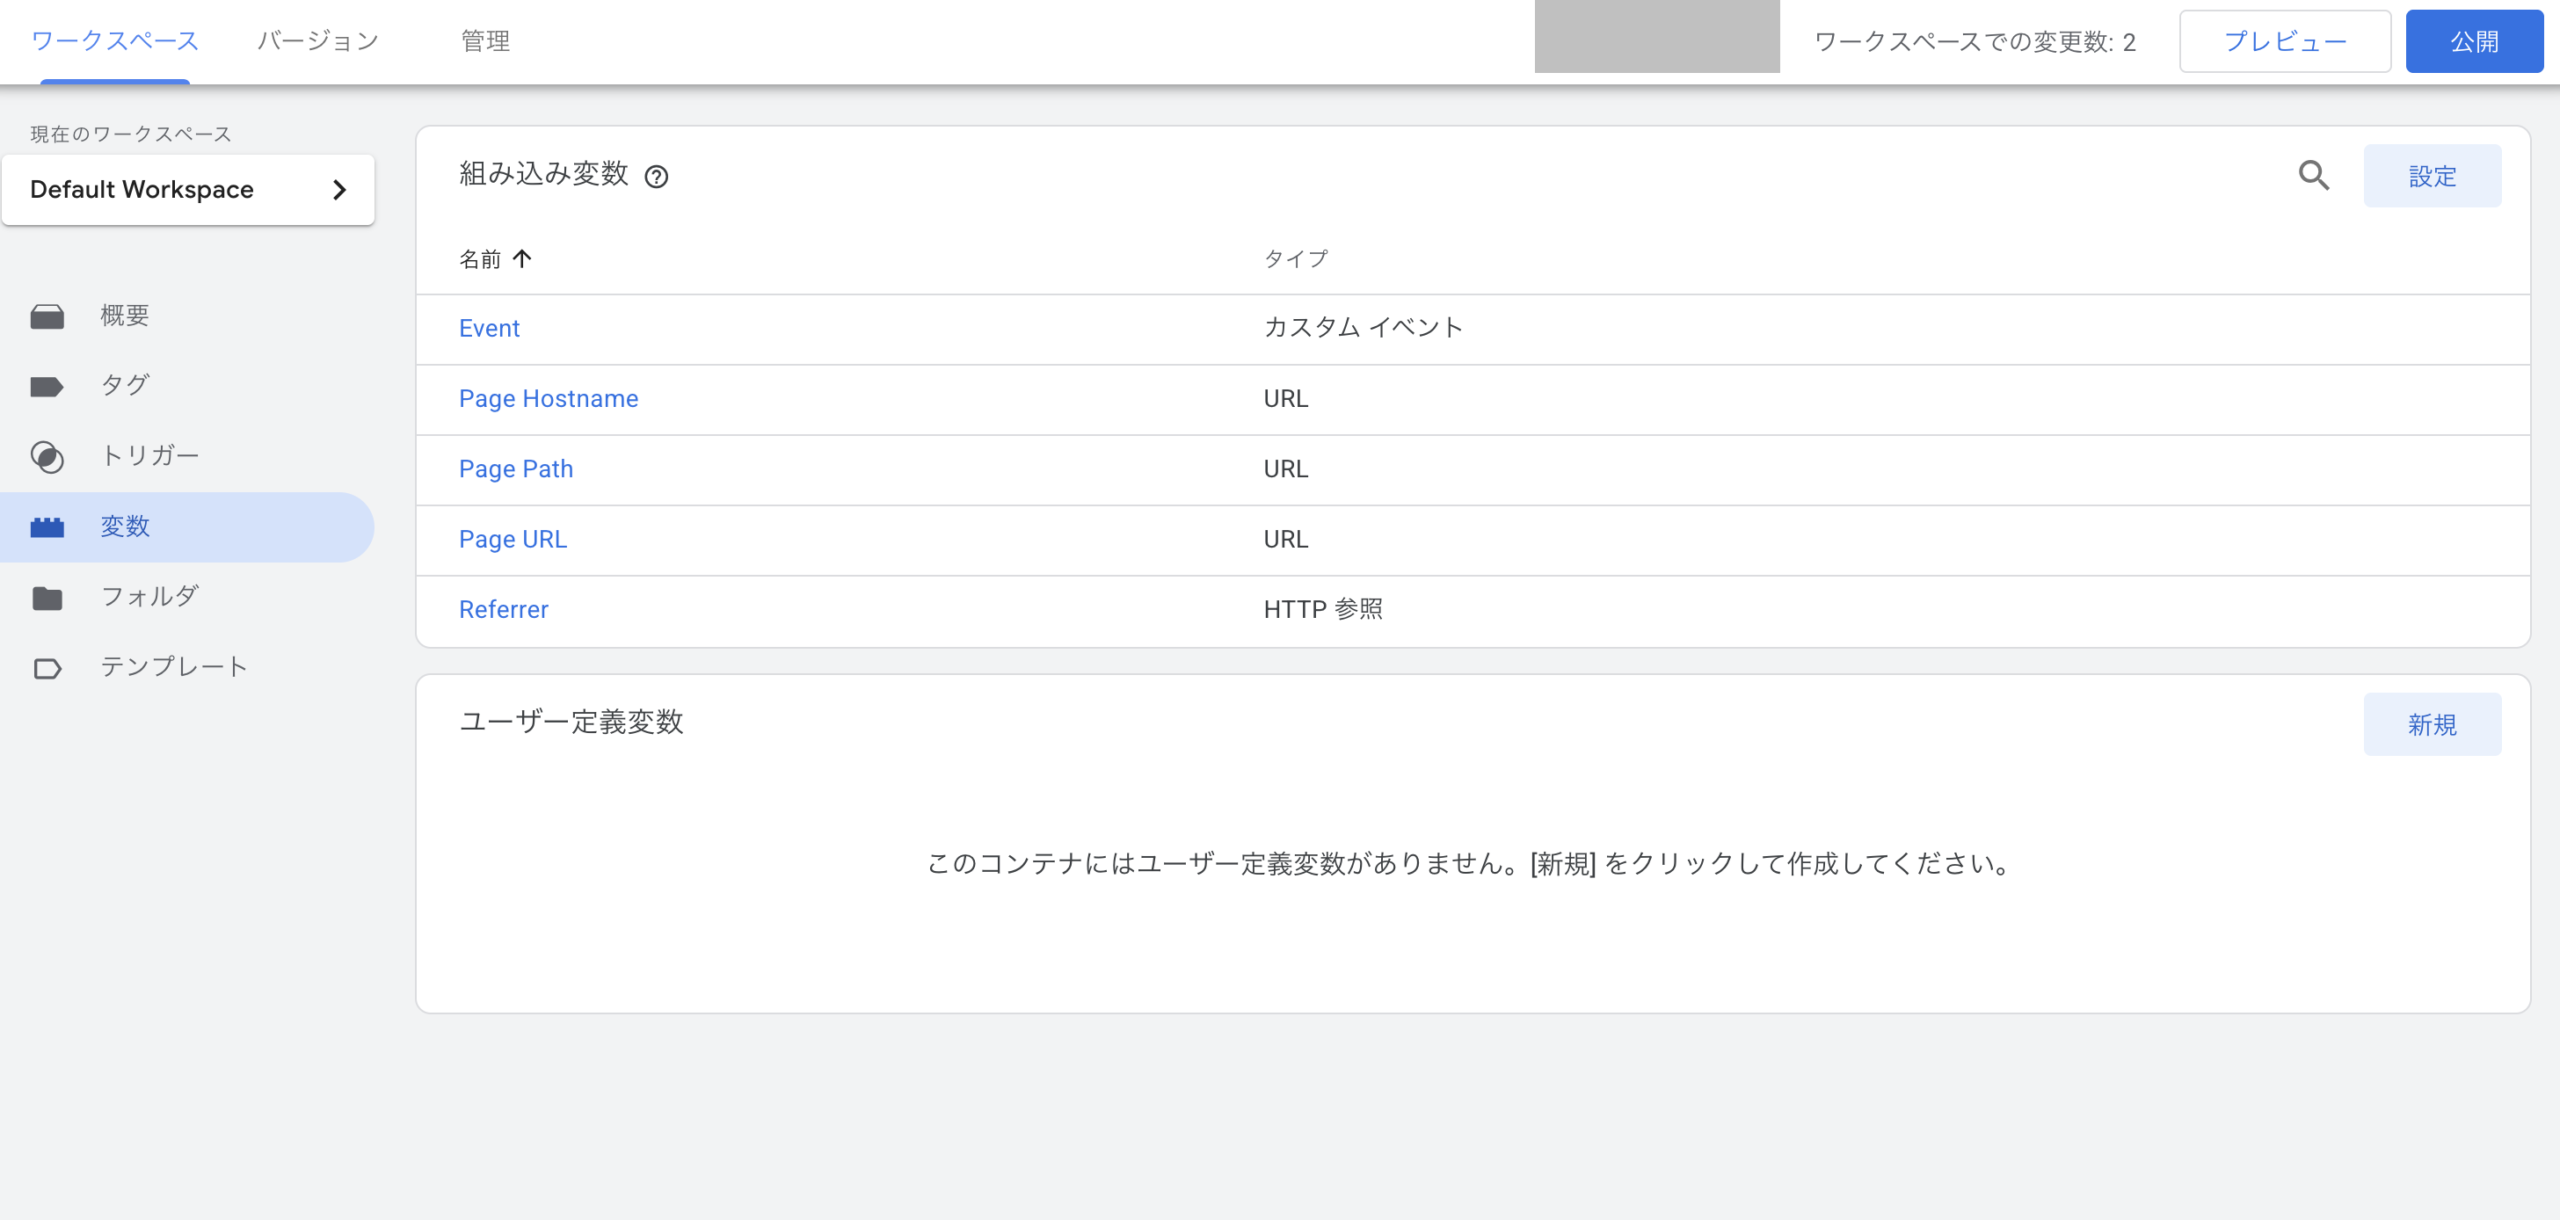The image size is (2560, 1220).
Task: Expand the Default Workspace selector chevron
Action: coord(339,190)
